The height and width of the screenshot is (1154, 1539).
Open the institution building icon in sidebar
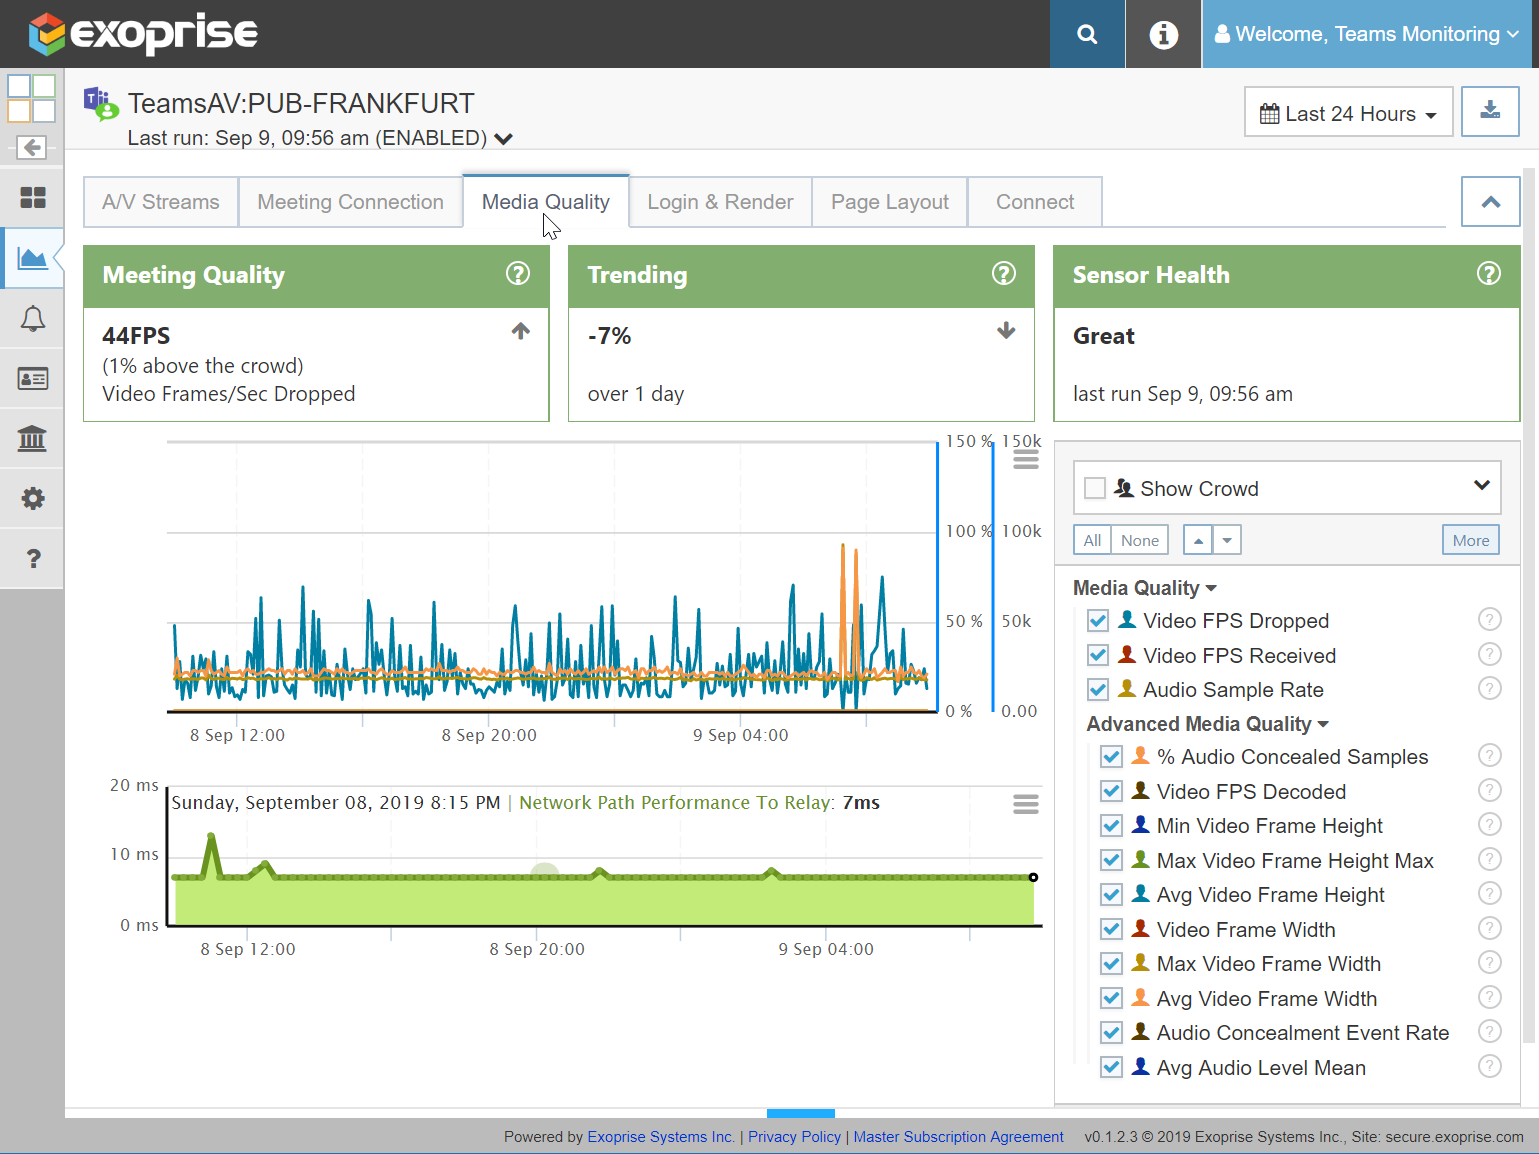coord(32,438)
